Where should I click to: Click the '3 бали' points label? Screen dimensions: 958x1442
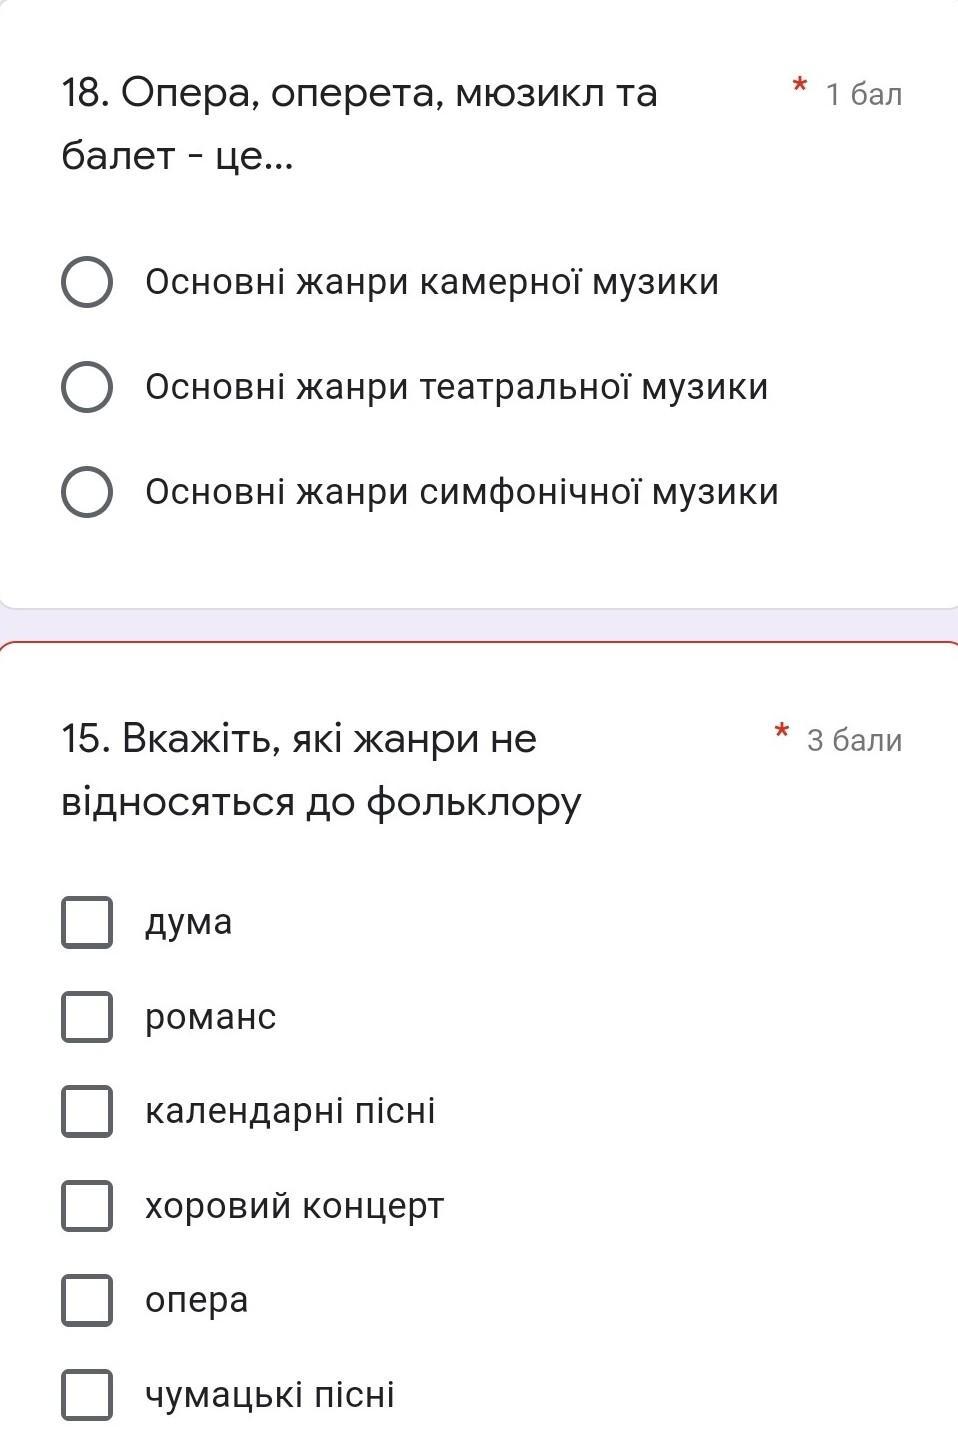pos(854,740)
